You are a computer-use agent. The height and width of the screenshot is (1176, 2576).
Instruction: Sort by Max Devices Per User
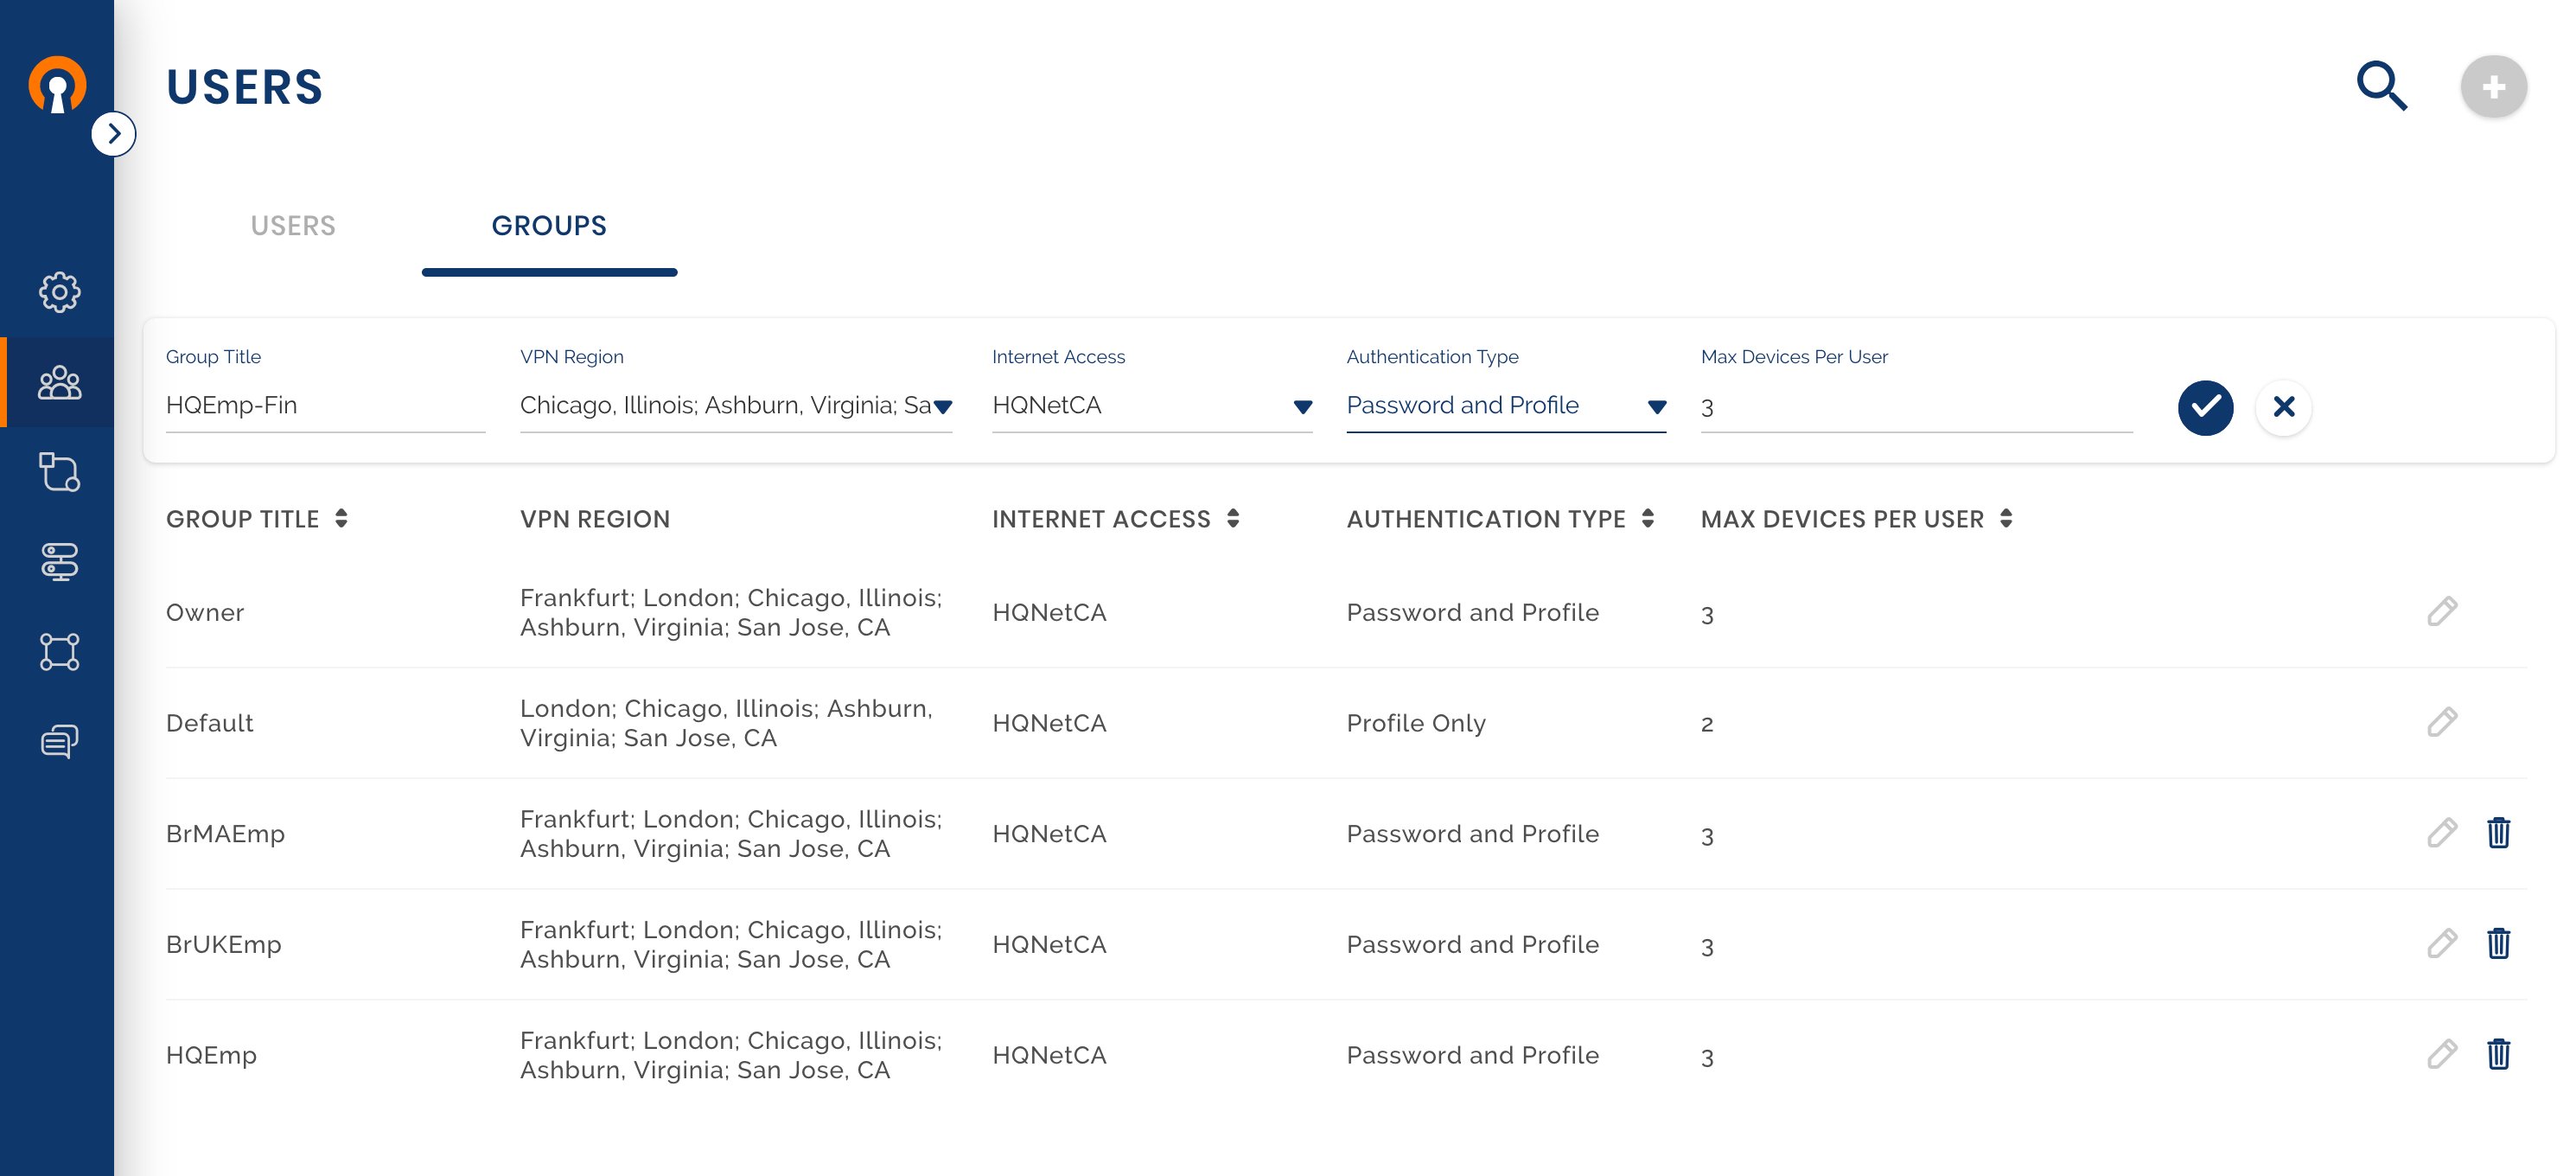(x=2005, y=519)
